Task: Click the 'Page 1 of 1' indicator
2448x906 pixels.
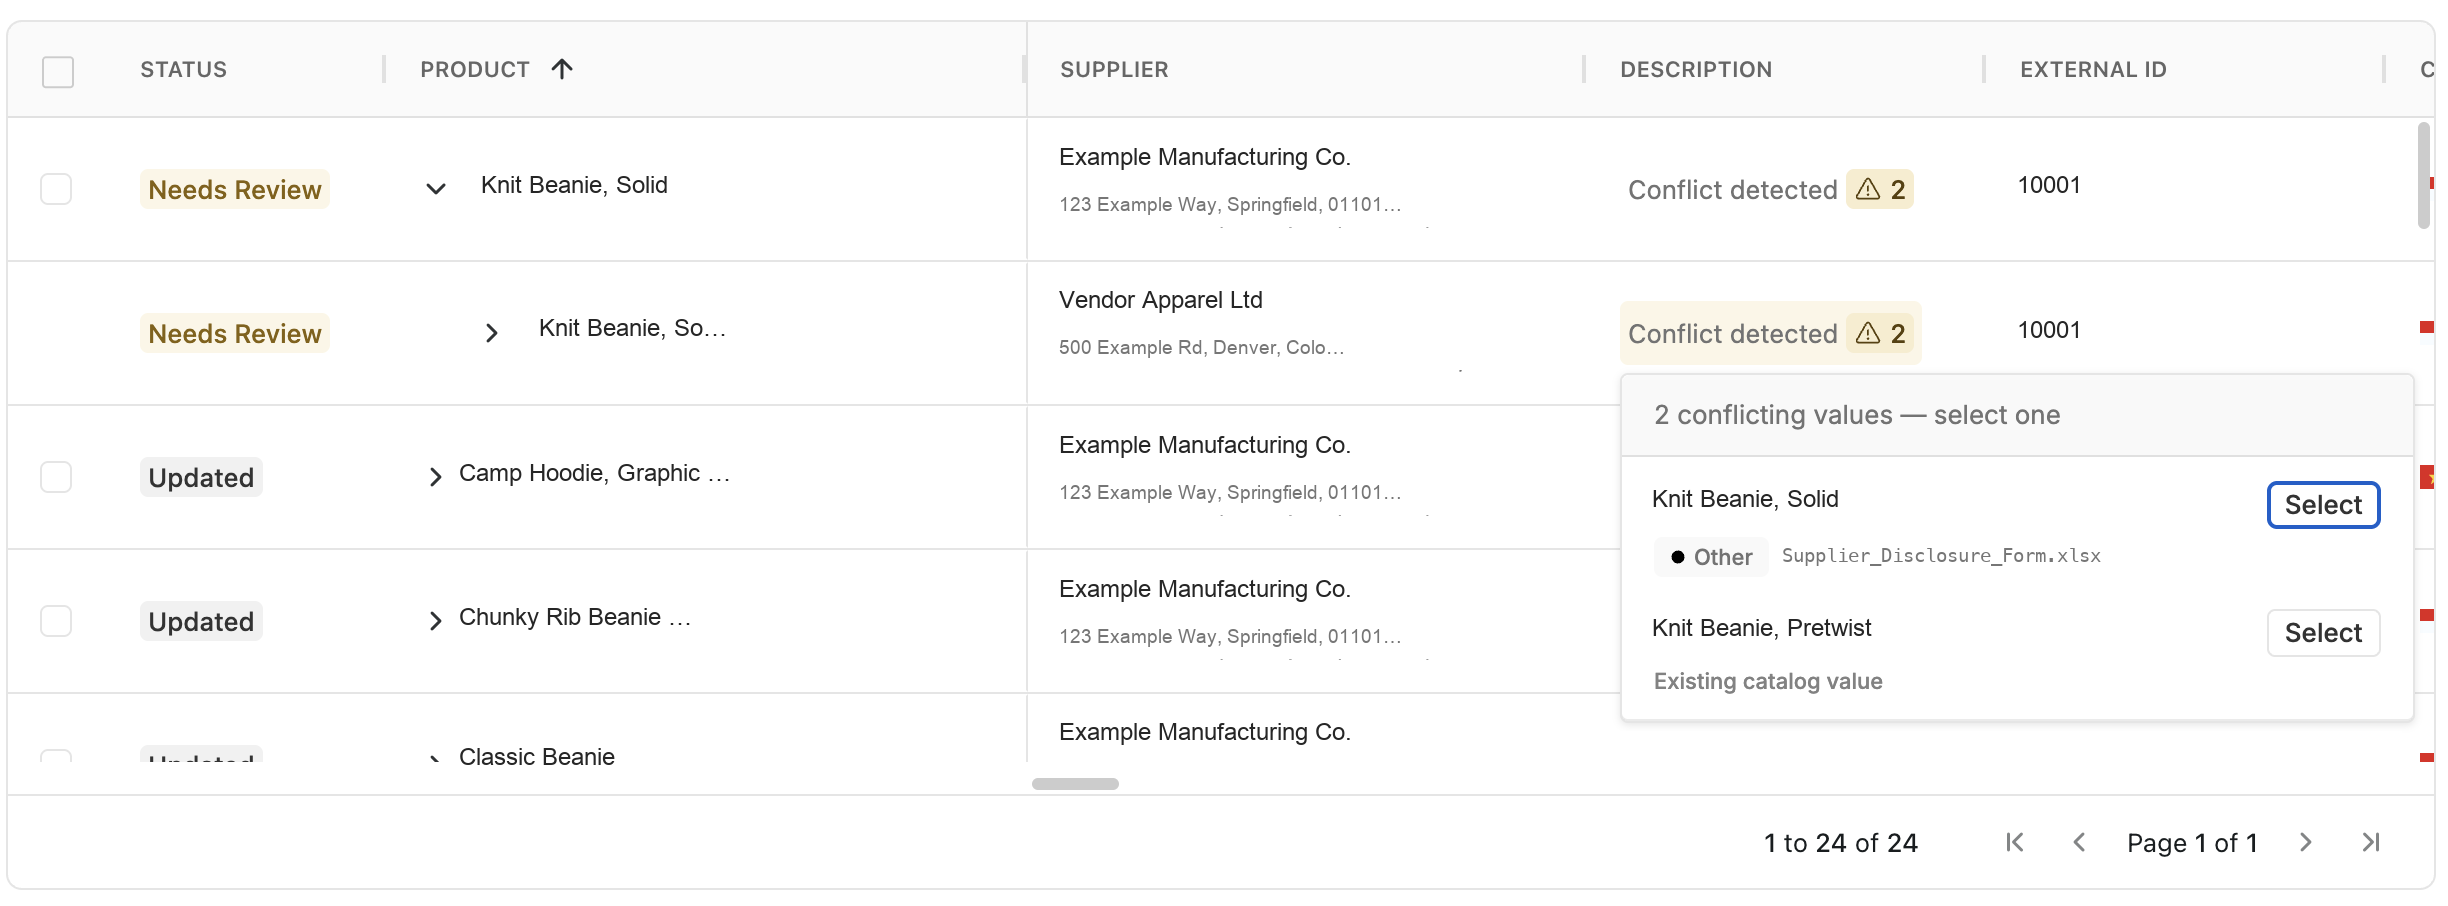Action: (x=2192, y=843)
